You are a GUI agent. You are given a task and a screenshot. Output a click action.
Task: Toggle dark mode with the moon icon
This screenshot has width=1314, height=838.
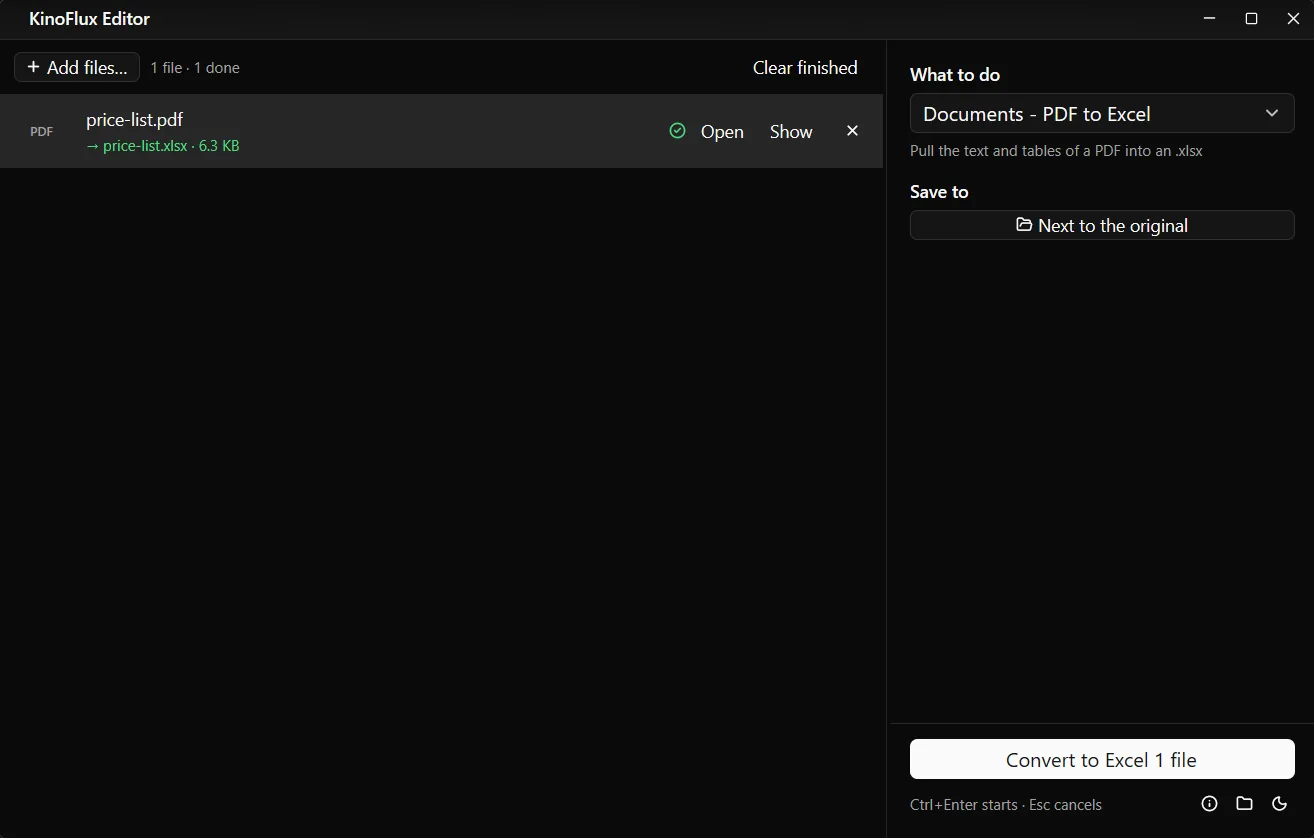tap(1279, 804)
